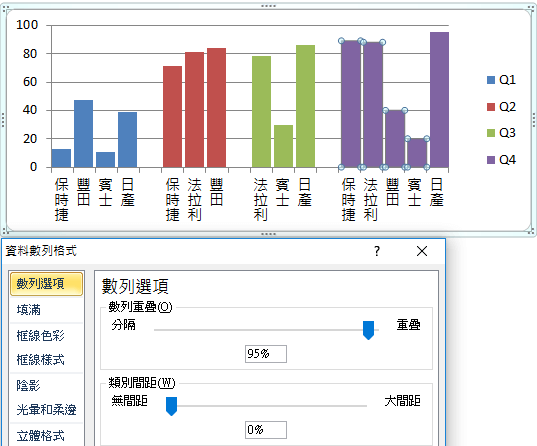Select the red Q2 豐田 bar
This screenshot has height=446, width=537.
(x=216, y=108)
